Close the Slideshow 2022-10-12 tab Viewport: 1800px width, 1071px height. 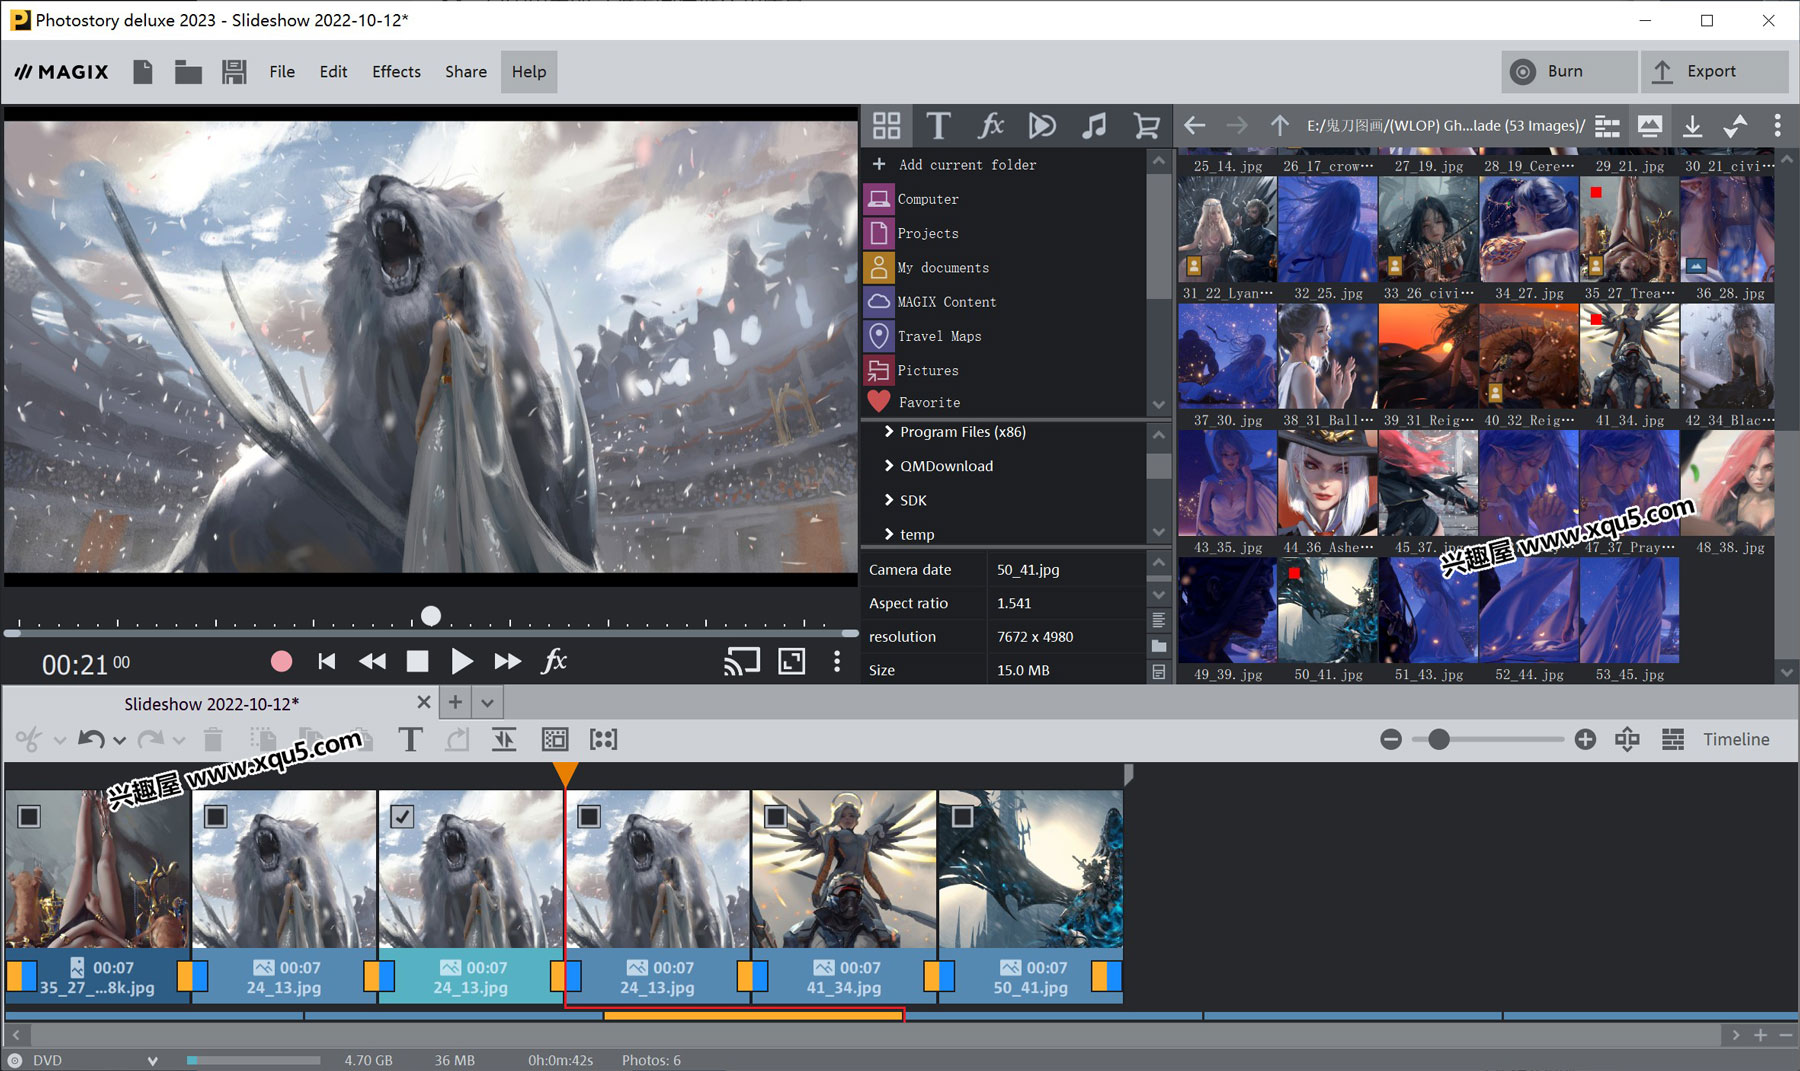point(424,703)
